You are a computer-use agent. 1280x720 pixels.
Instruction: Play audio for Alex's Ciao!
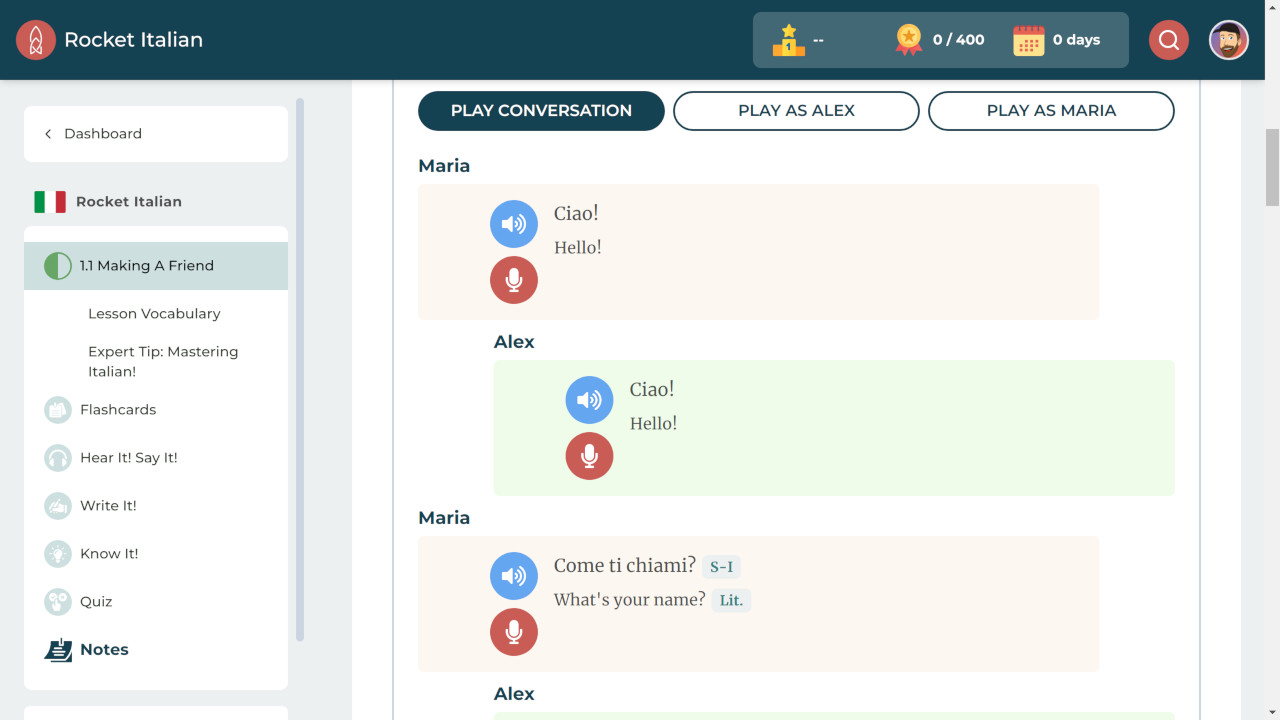click(589, 400)
